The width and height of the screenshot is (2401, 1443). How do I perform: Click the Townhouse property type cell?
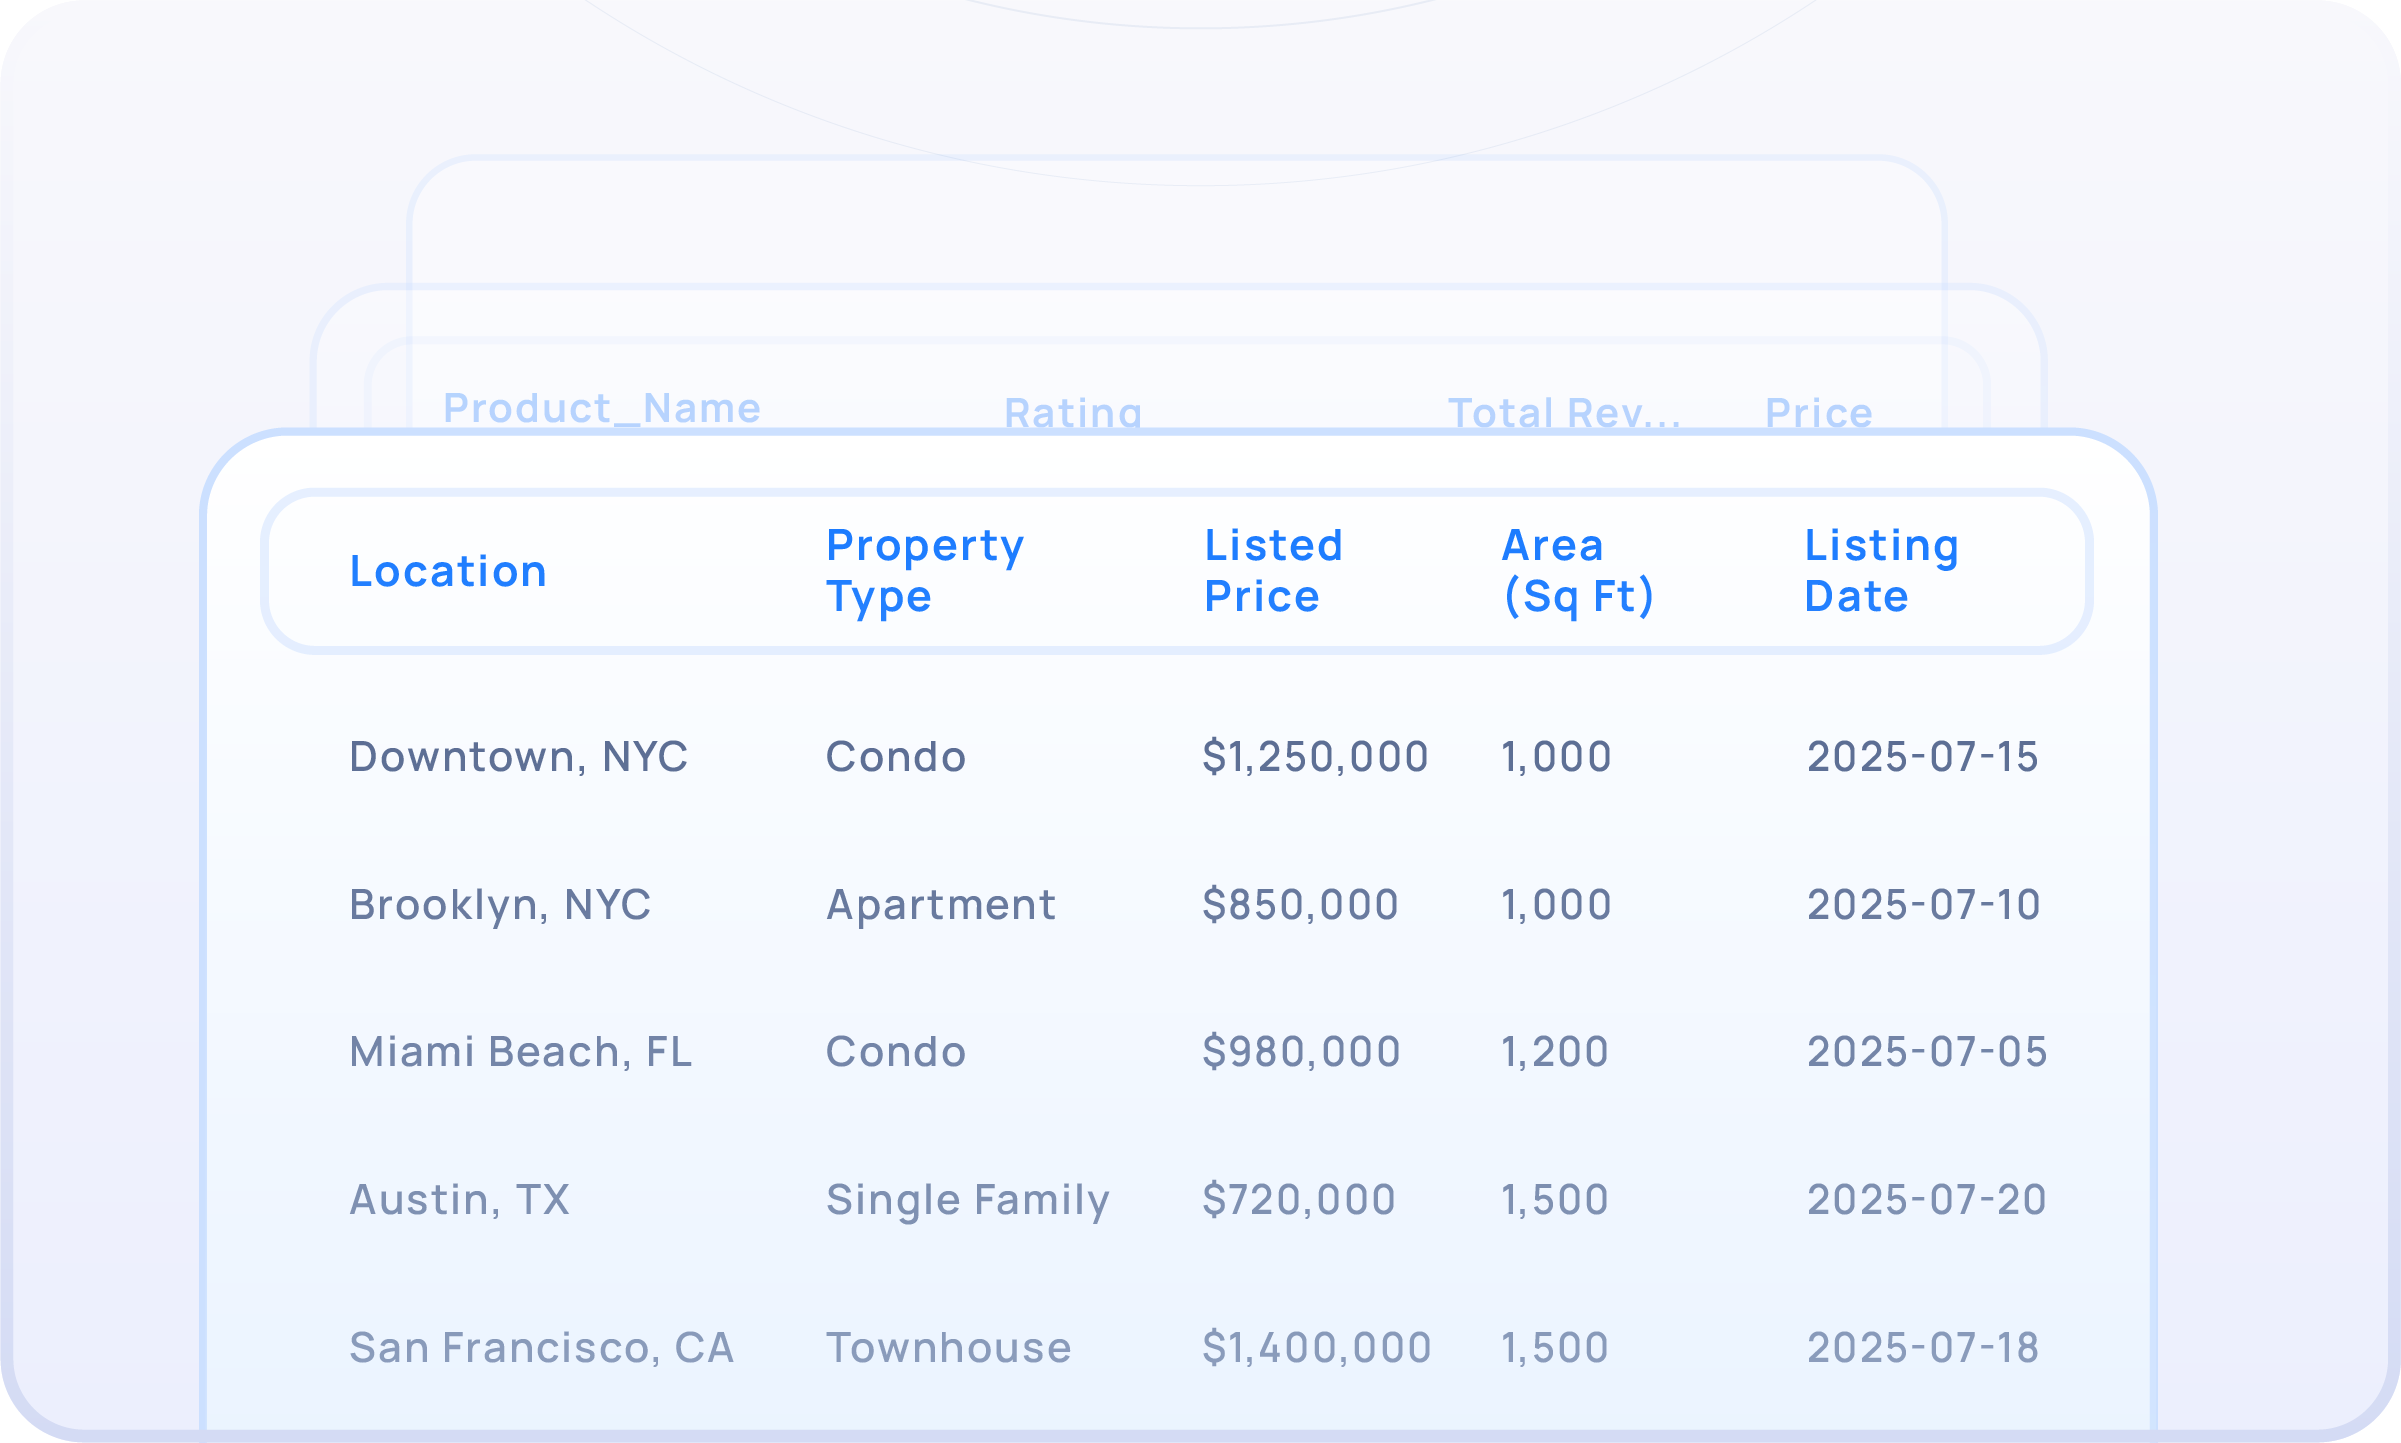(x=948, y=1348)
